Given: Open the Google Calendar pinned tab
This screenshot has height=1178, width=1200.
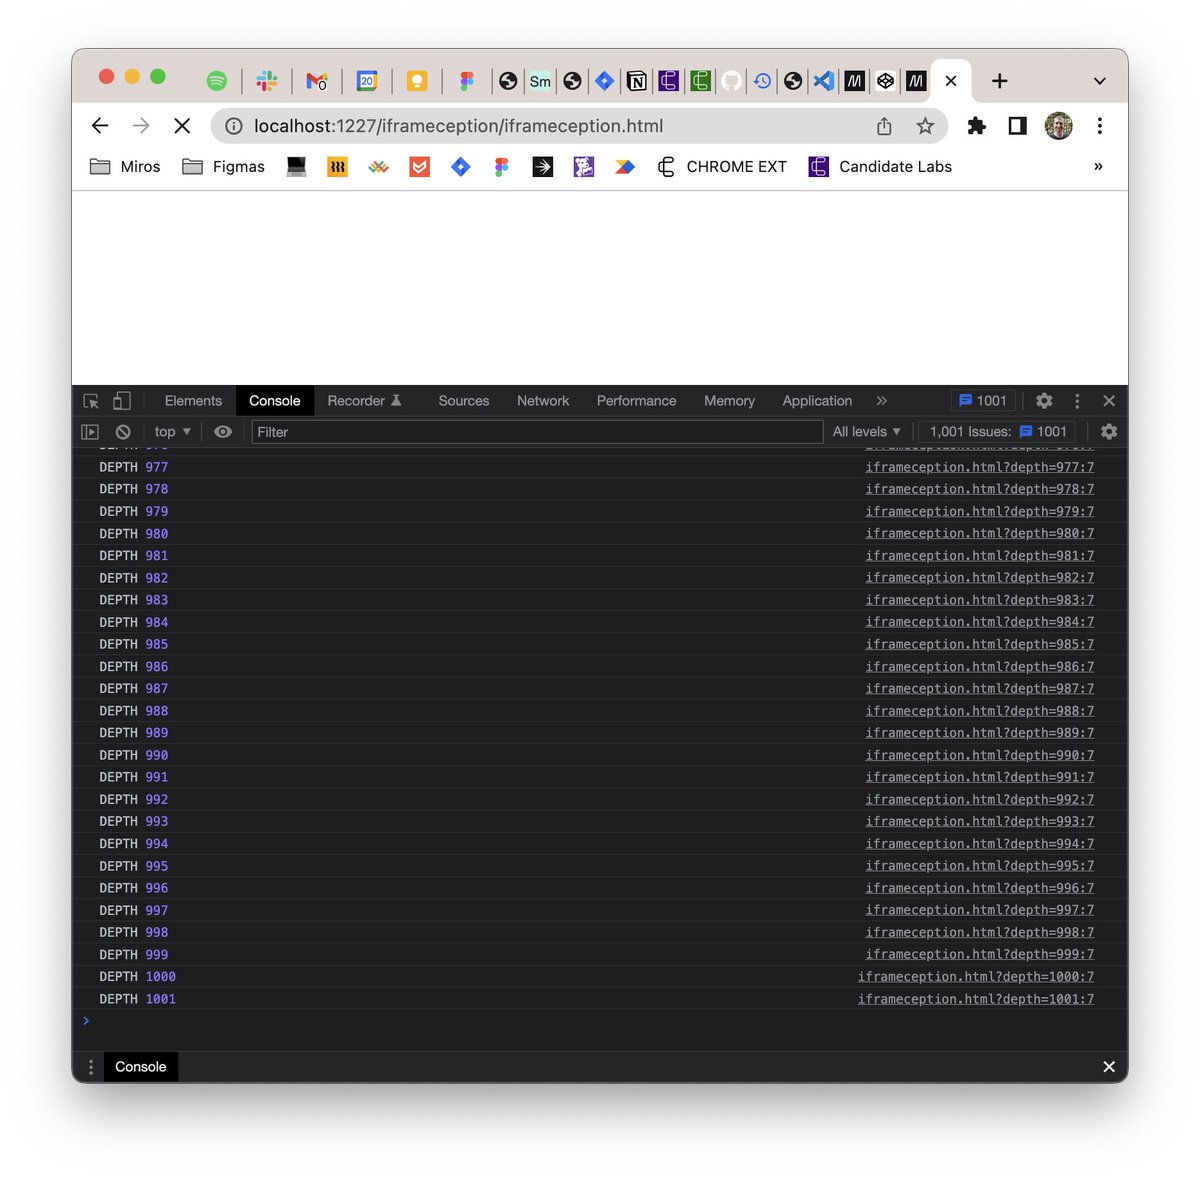Looking at the screenshot, I should pyautogui.click(x=367, y=81).
